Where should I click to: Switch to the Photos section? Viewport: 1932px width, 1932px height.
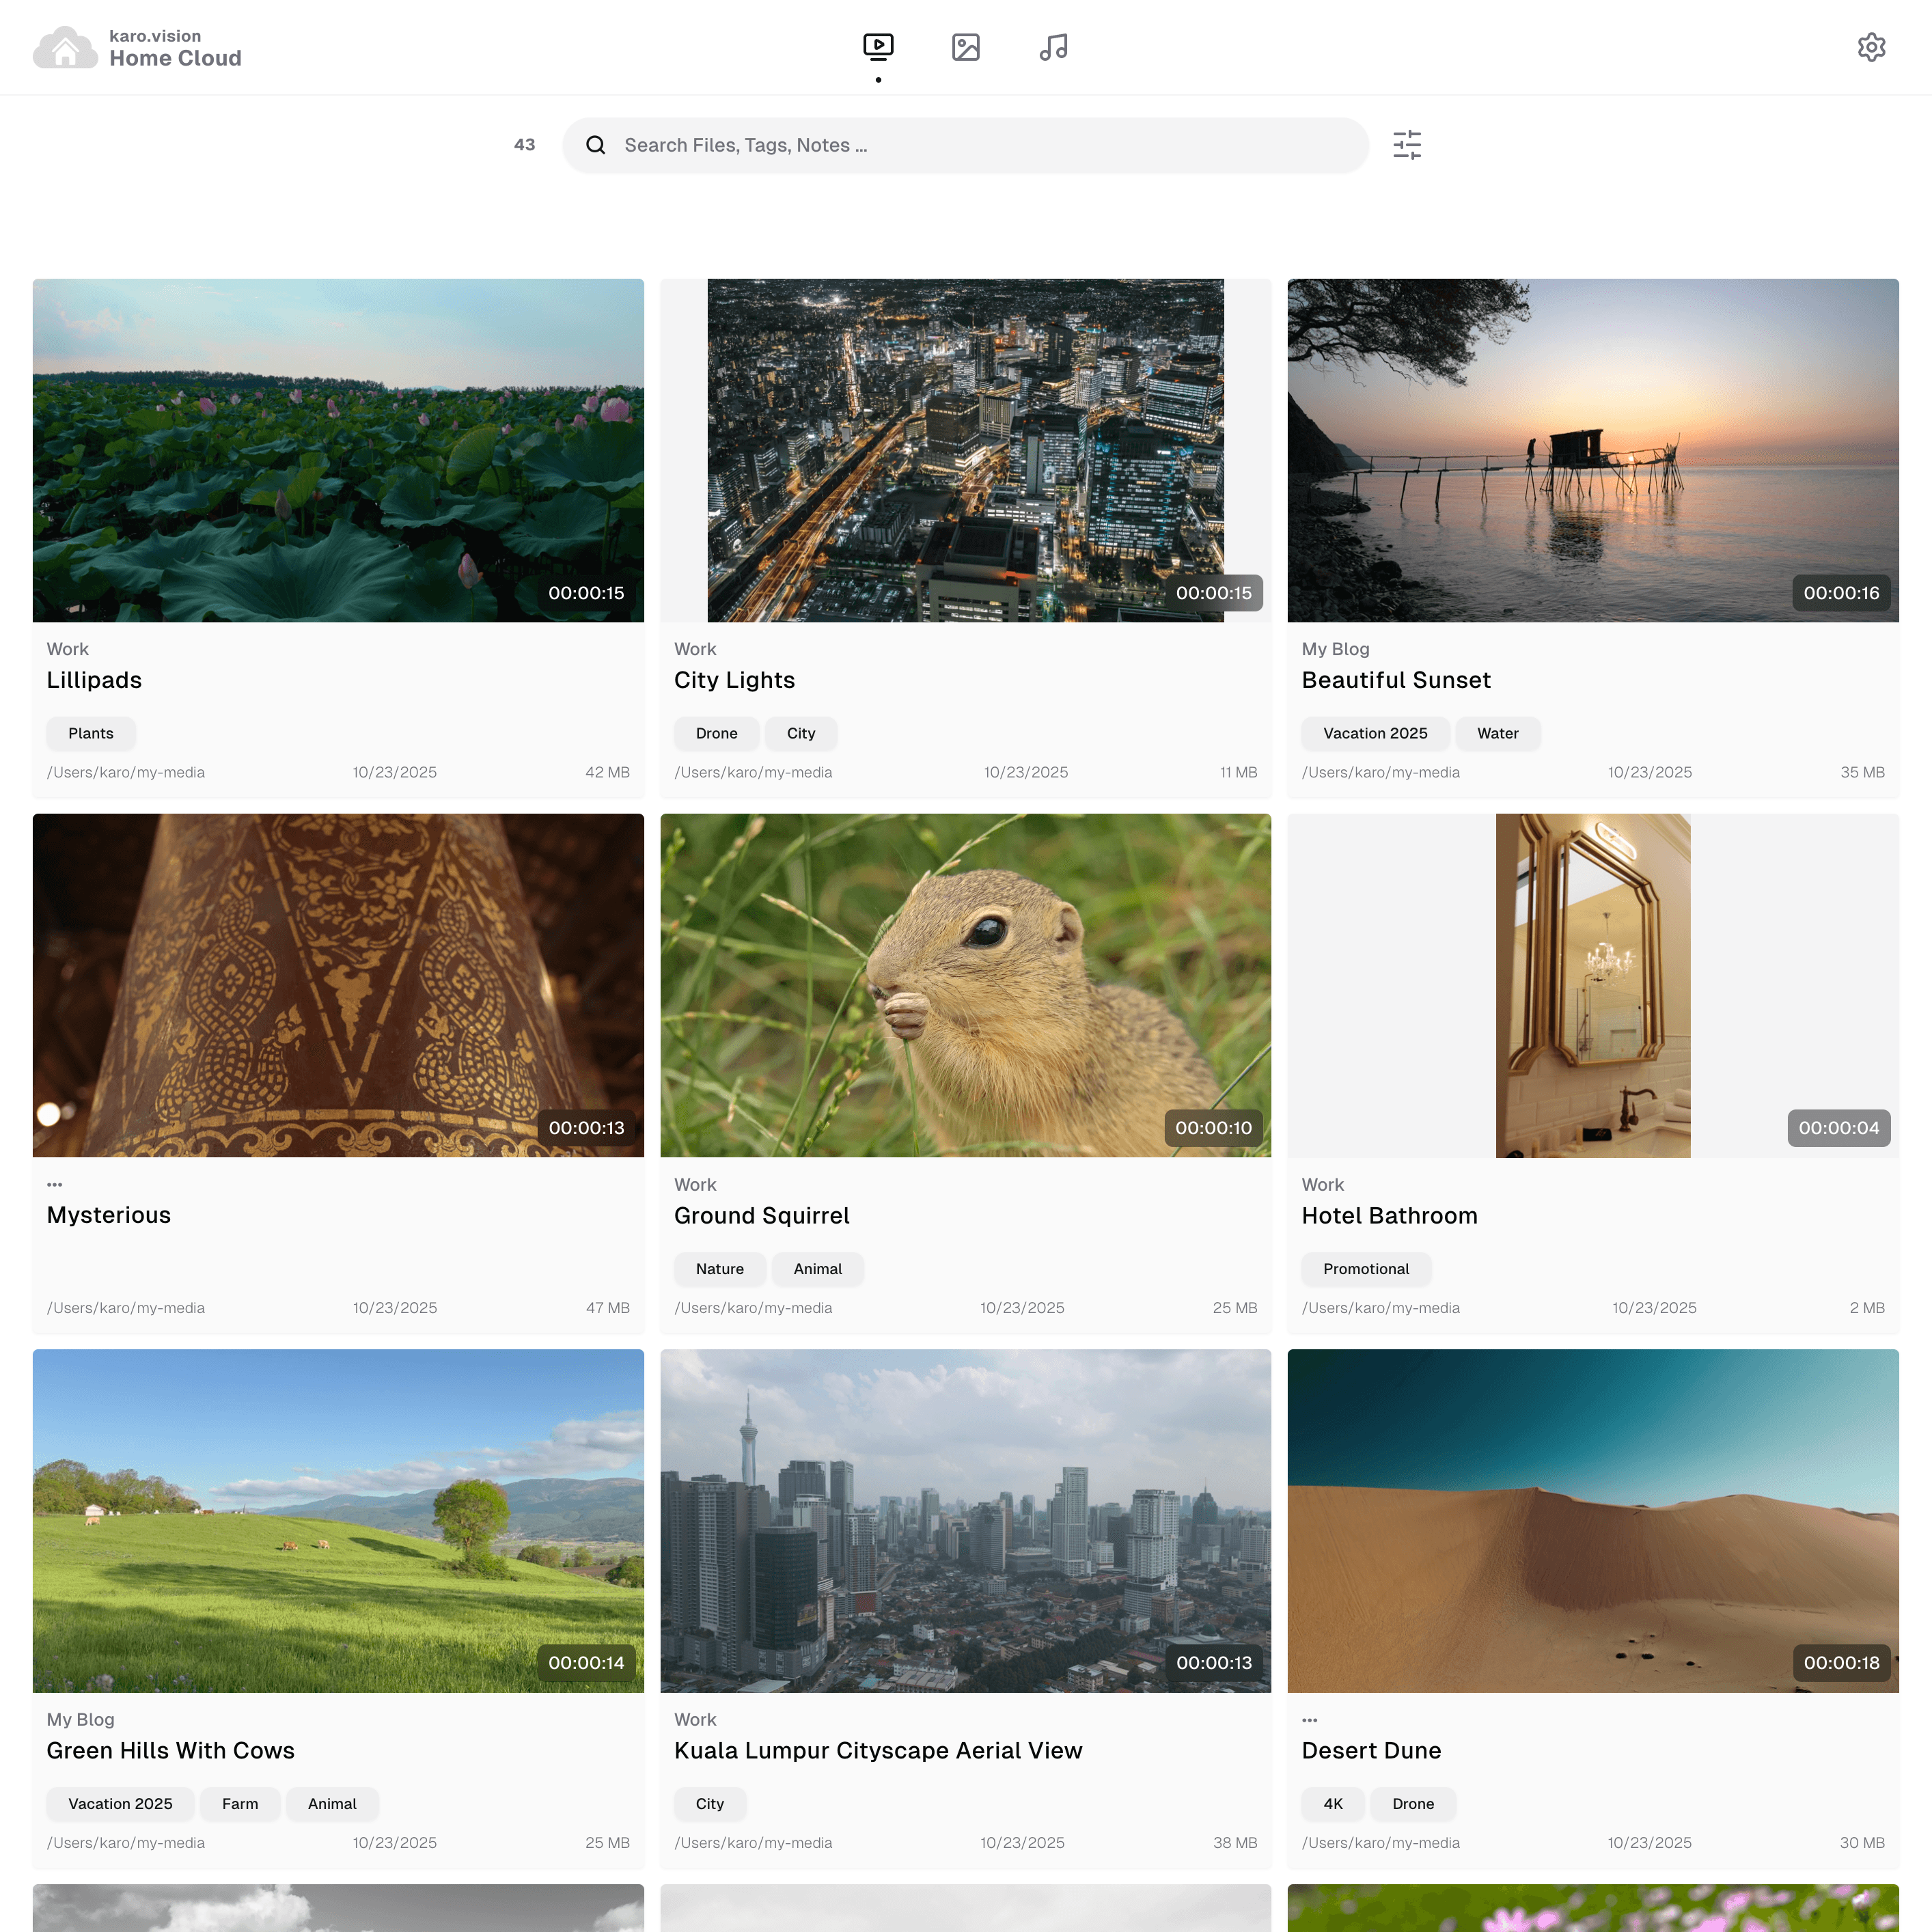(965, 46)
